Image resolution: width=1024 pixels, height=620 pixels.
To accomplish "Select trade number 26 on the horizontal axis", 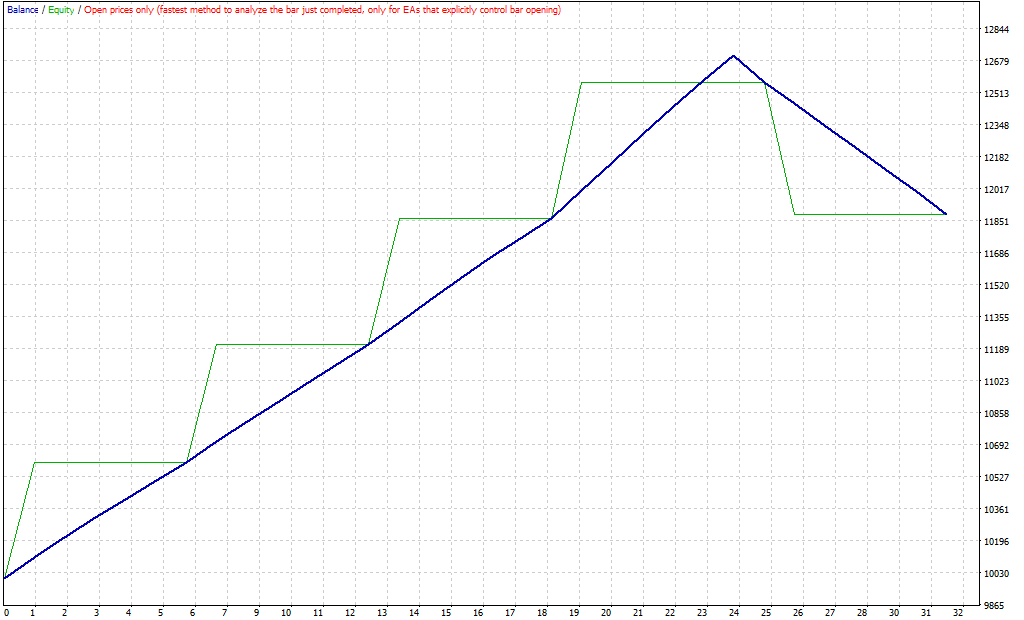I will pyautogui.click(x=797, y=612).
